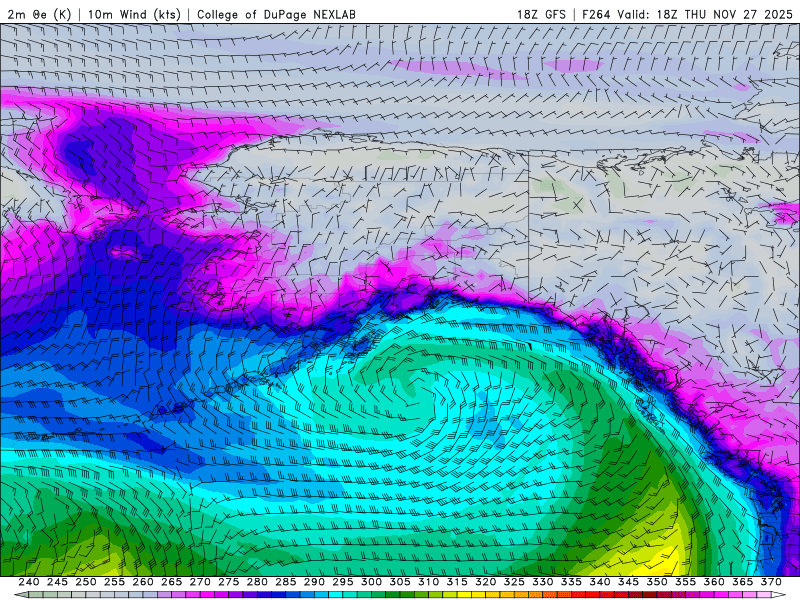The height and width of the screenshot is (600, 800).
Task: Select the '18Z GFS' model run label
Action: [x=541, y=14]
